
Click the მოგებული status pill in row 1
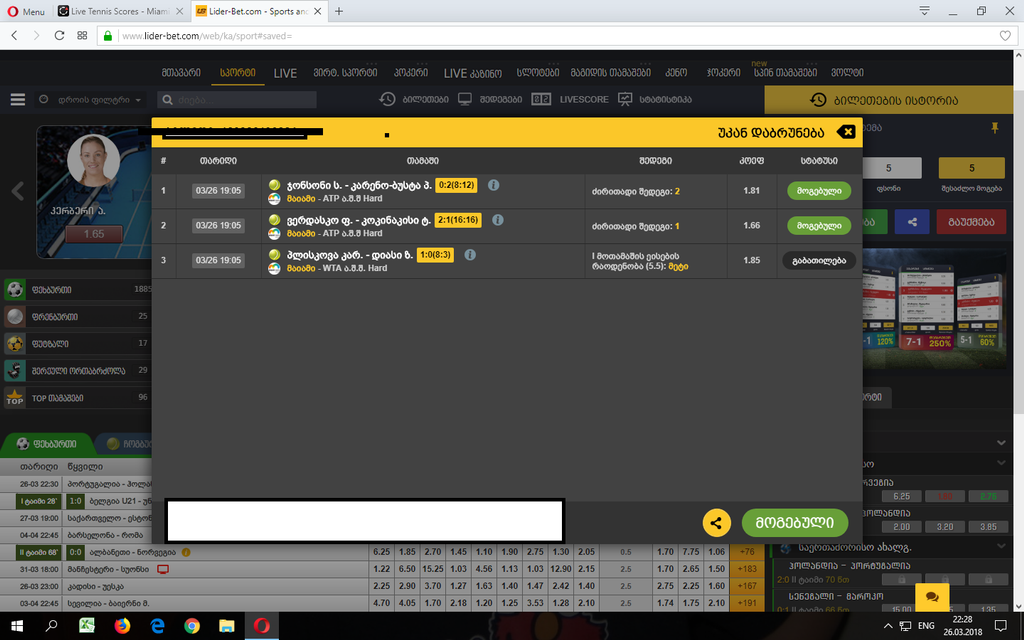click(819, 191)
